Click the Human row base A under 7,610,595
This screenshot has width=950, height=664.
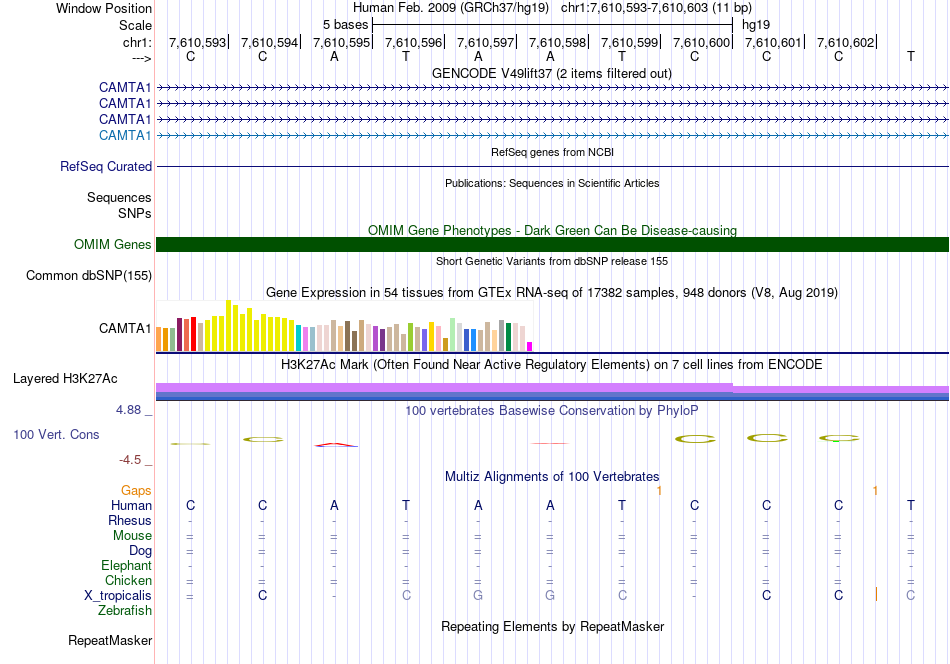pyautogui.click(x=334, y=505)
